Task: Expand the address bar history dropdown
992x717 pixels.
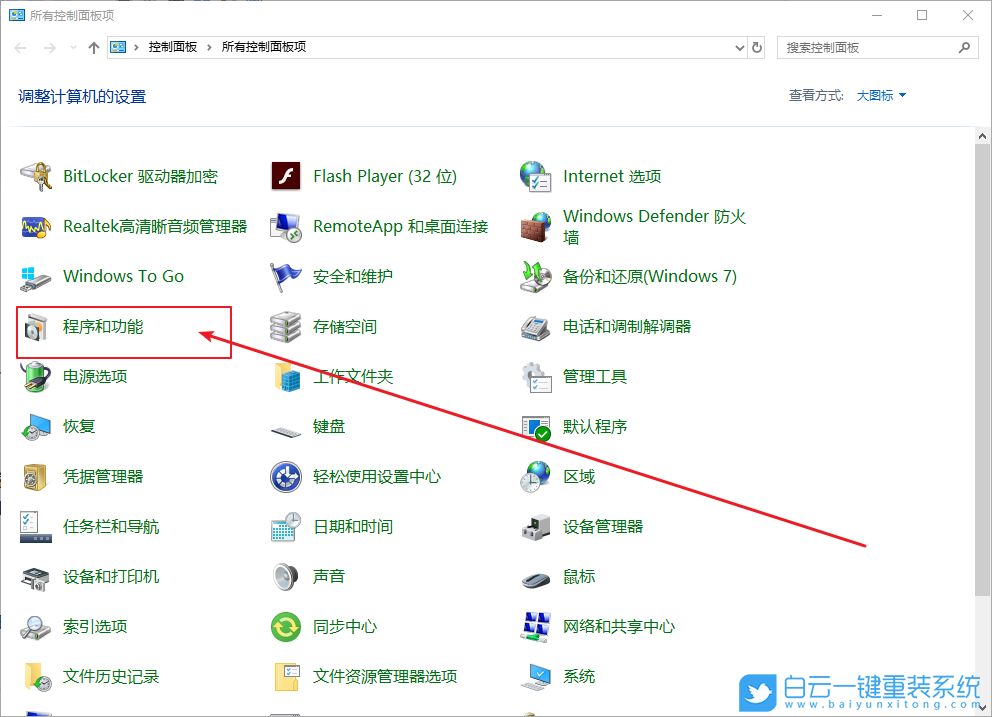Action: [x=738, y=47]
